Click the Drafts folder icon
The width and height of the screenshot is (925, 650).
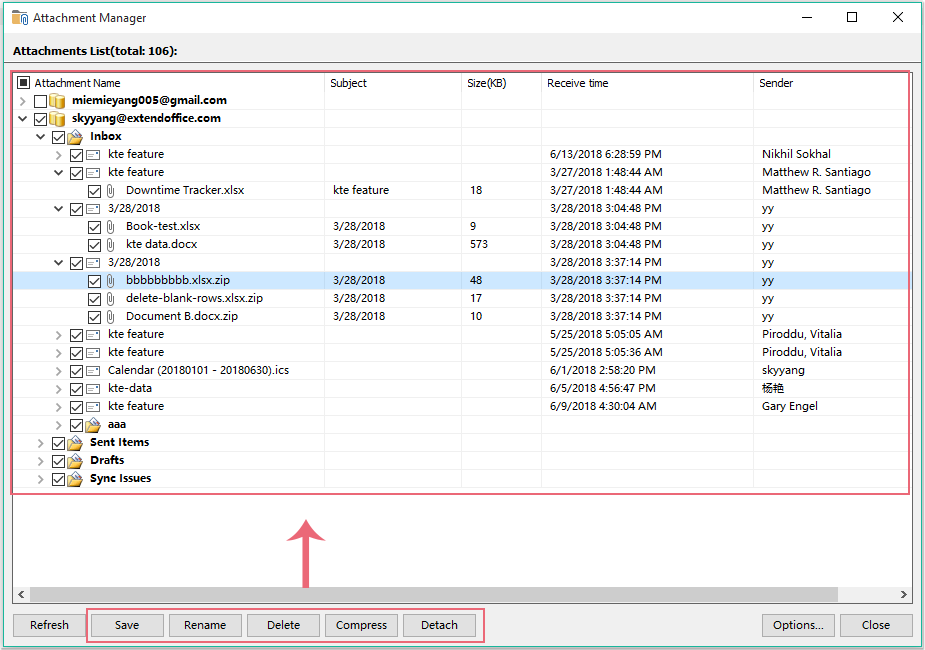(x=75, y=461)
